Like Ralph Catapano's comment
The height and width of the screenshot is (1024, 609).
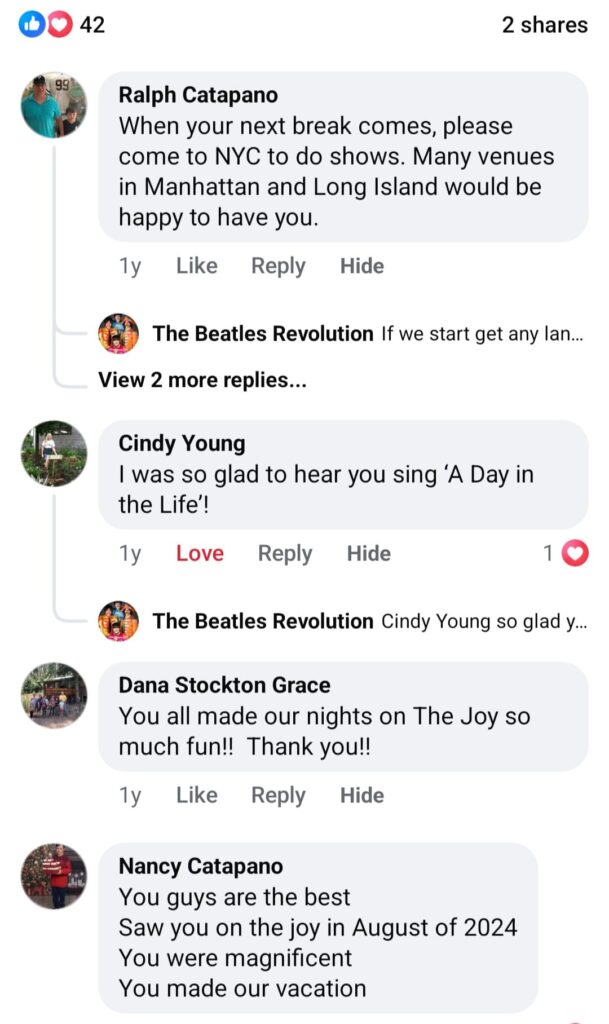pos(196,266)
